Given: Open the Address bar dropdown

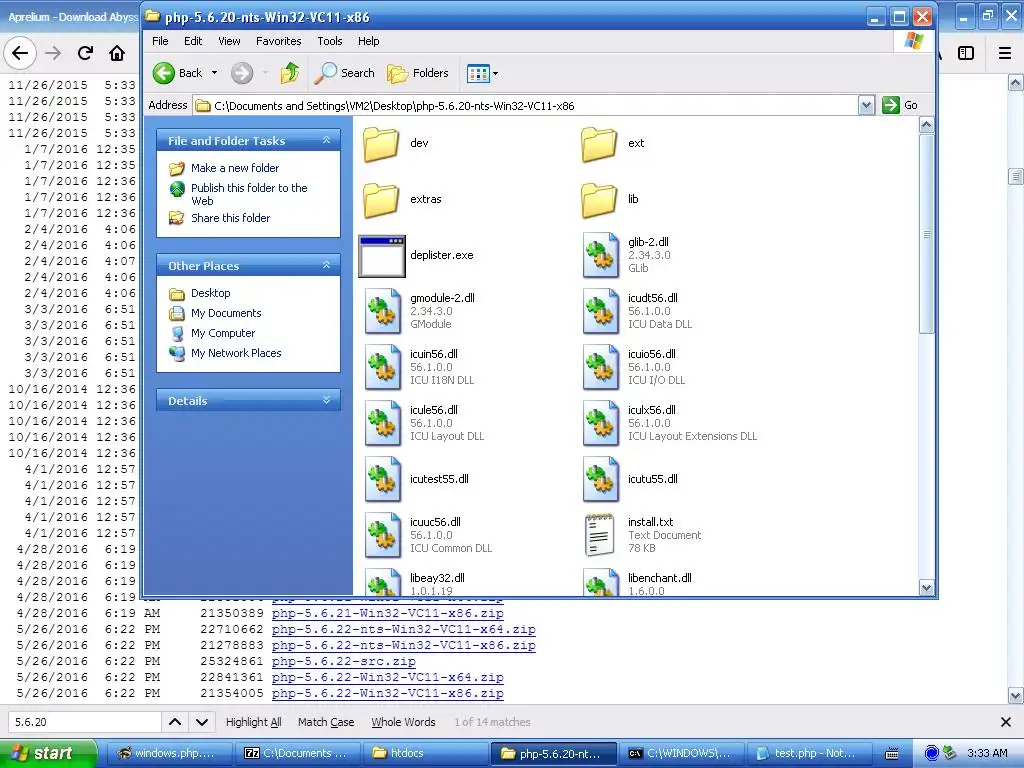Looking at the screenshot, I should (x=866, y=105).
